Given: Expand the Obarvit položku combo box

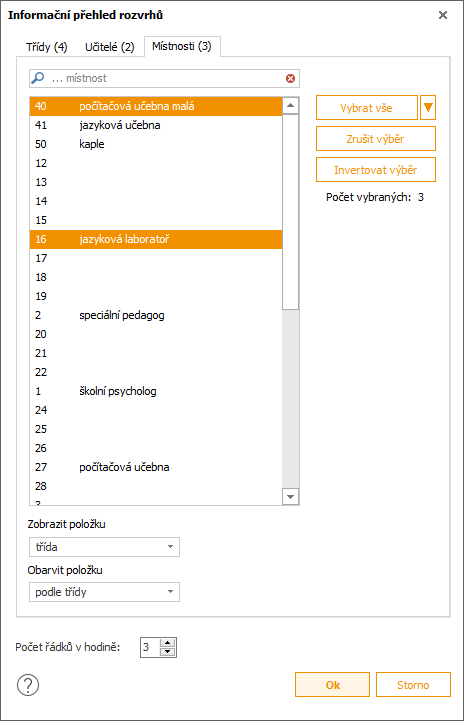Looking at the screenshot, I should pyautogui.click(x=104, y=592).
